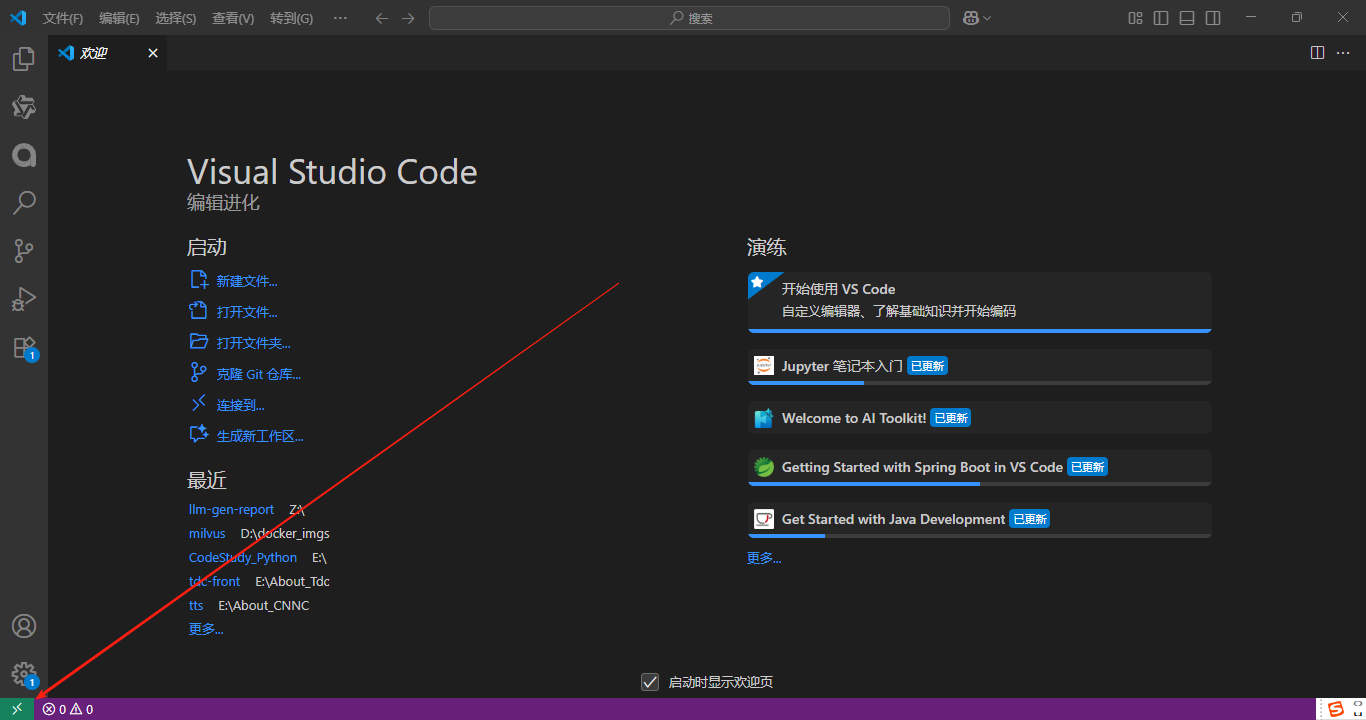The image size is (1366, 720).
Task: Click the Sogou input method S icon
Action: tap(1337, 709)
